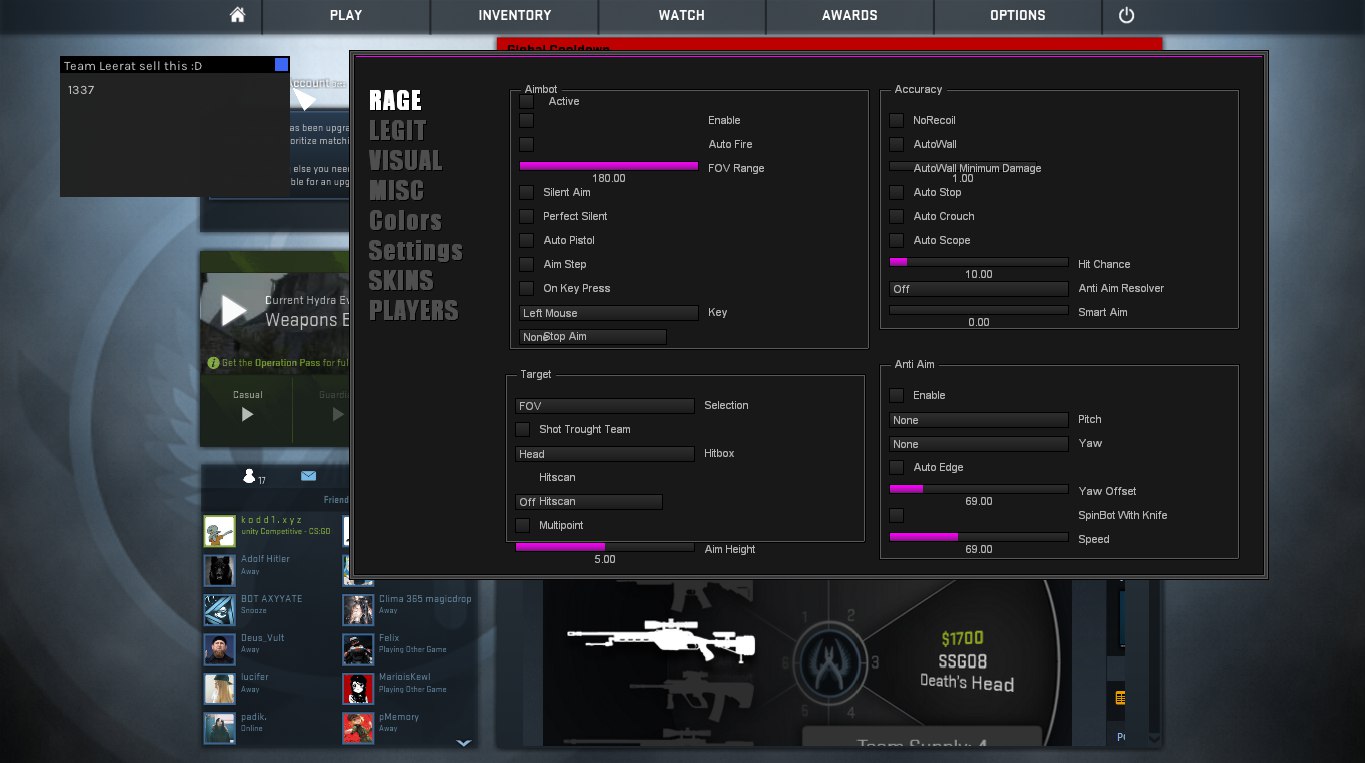Click the Counter-Terrorist badge emblem
The image size is (1365, 763).
pos(828,662)
